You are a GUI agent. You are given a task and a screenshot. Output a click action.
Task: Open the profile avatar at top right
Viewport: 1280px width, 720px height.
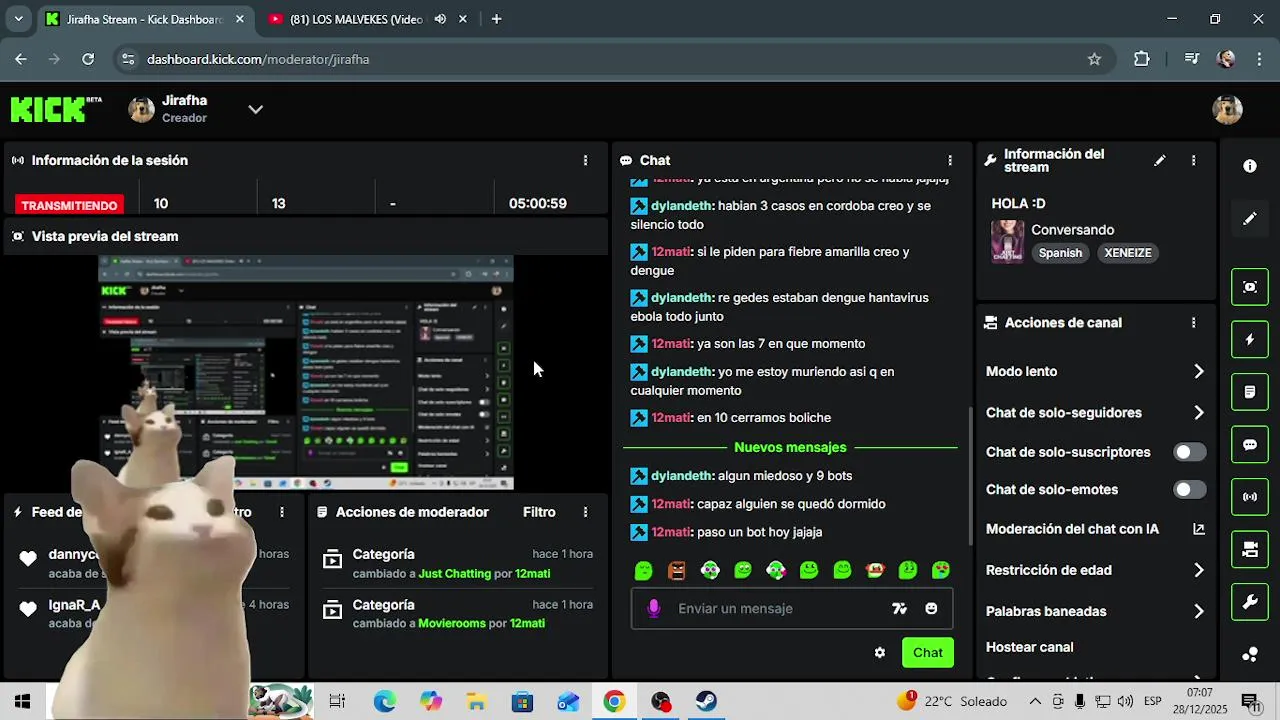(x=1227, y=109)
